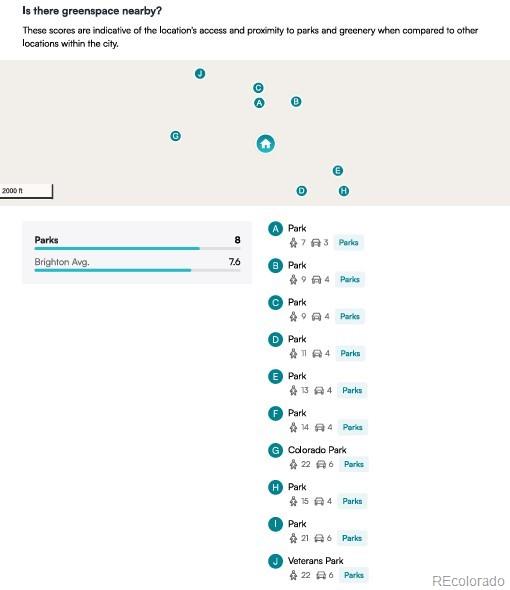
Task: Click the Parks tag under Colorado Park
Action: point(354,464)
